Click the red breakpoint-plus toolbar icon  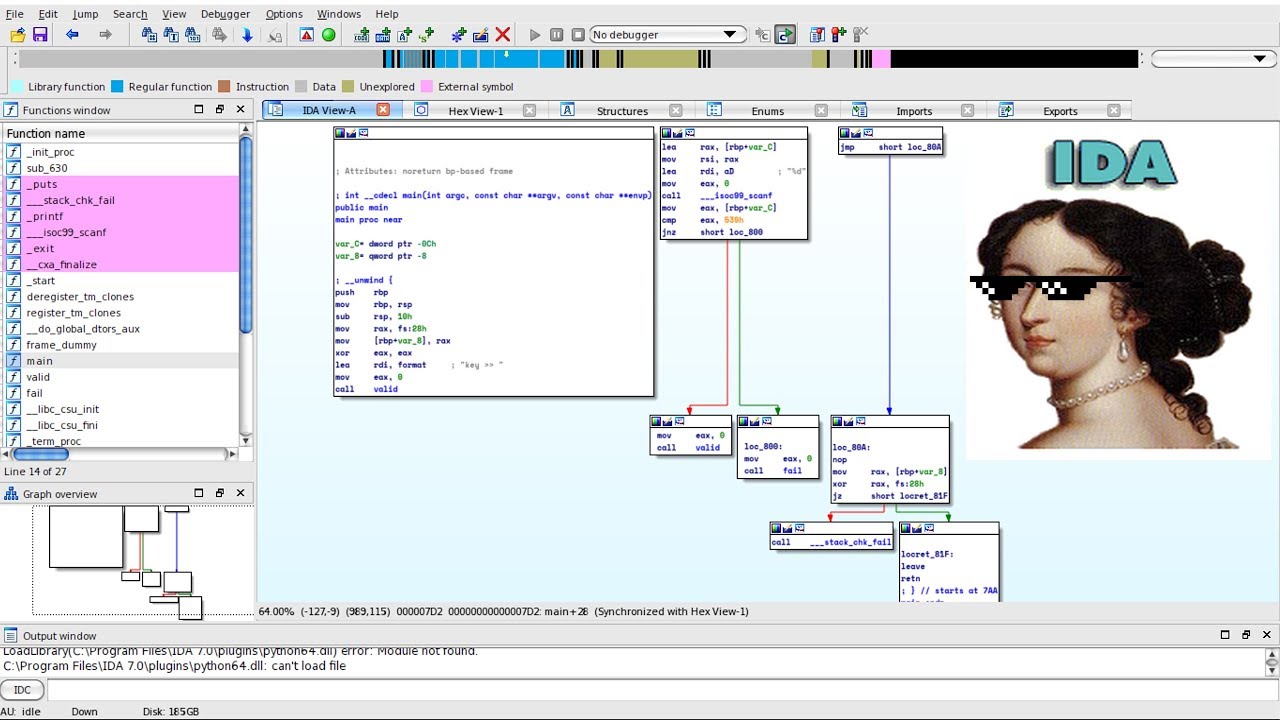(x=839, y=35)
